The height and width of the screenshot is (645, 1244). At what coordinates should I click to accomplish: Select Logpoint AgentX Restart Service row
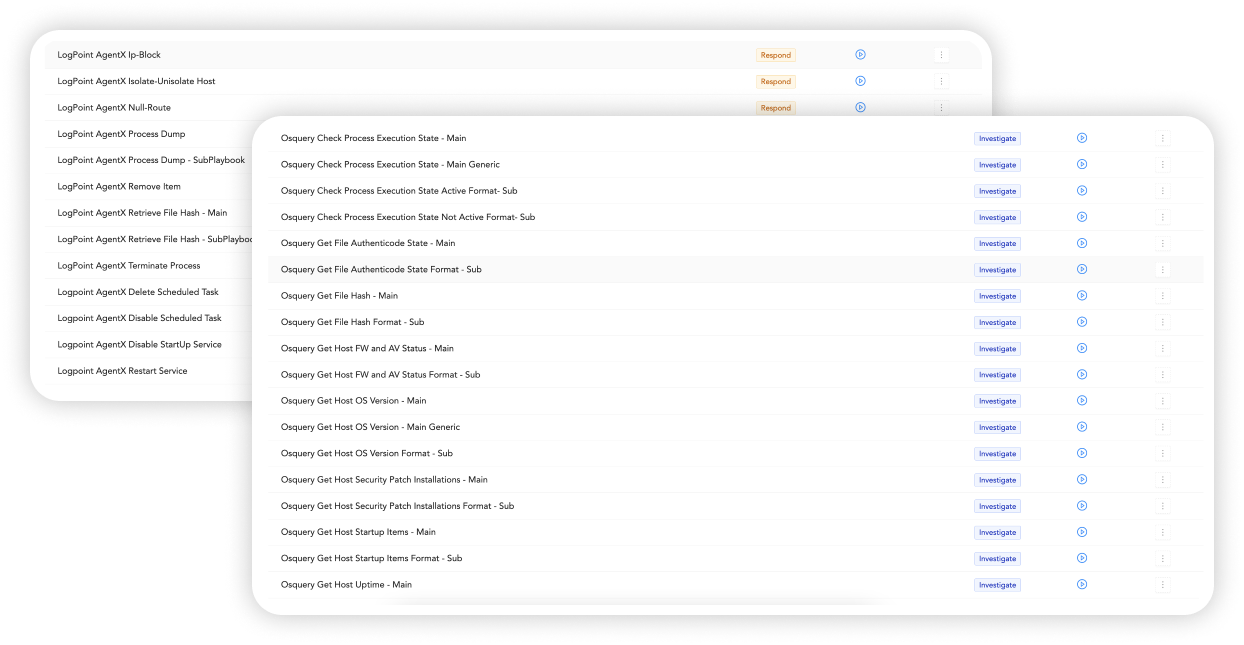(x=150, y=371)
